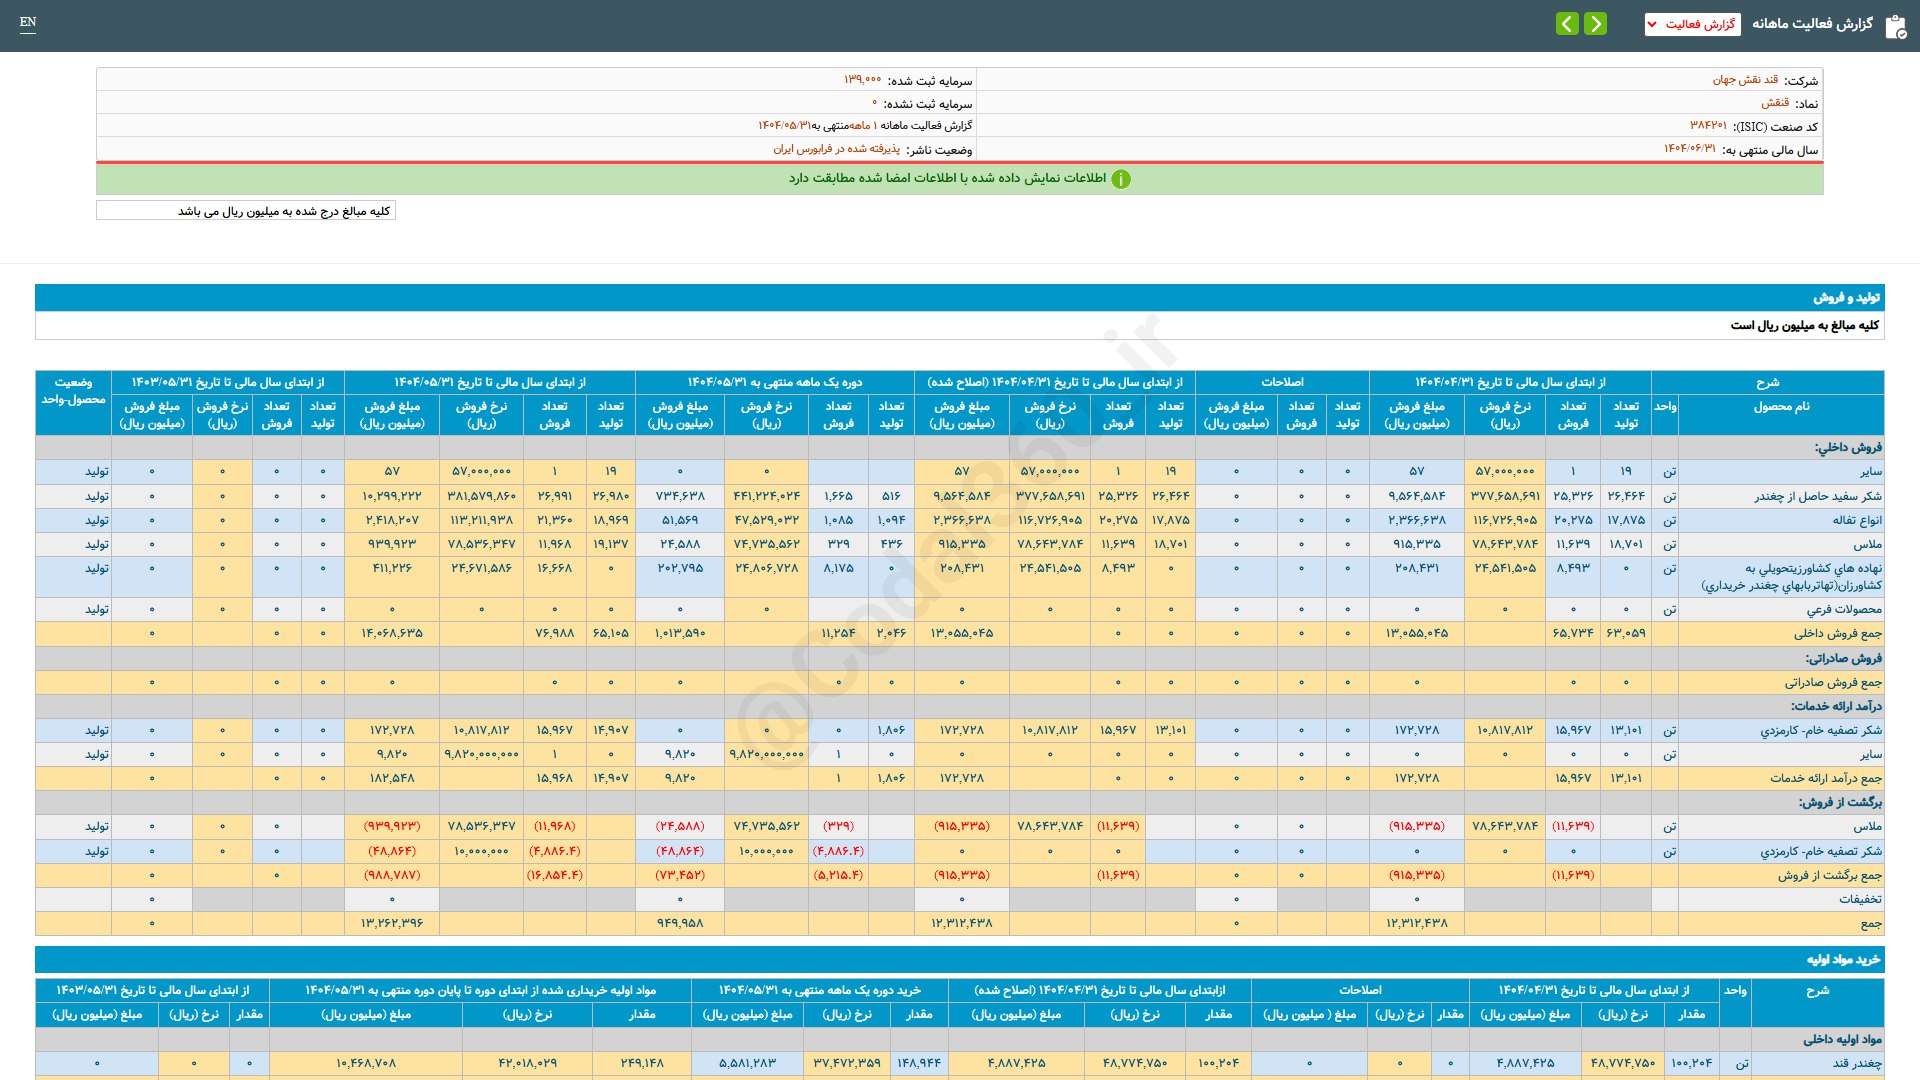Viewport: 1920px width, 1080px height.
Task: Go to previous report with left arrow button
Action: pyautogui.click(x=1567, y=23)
